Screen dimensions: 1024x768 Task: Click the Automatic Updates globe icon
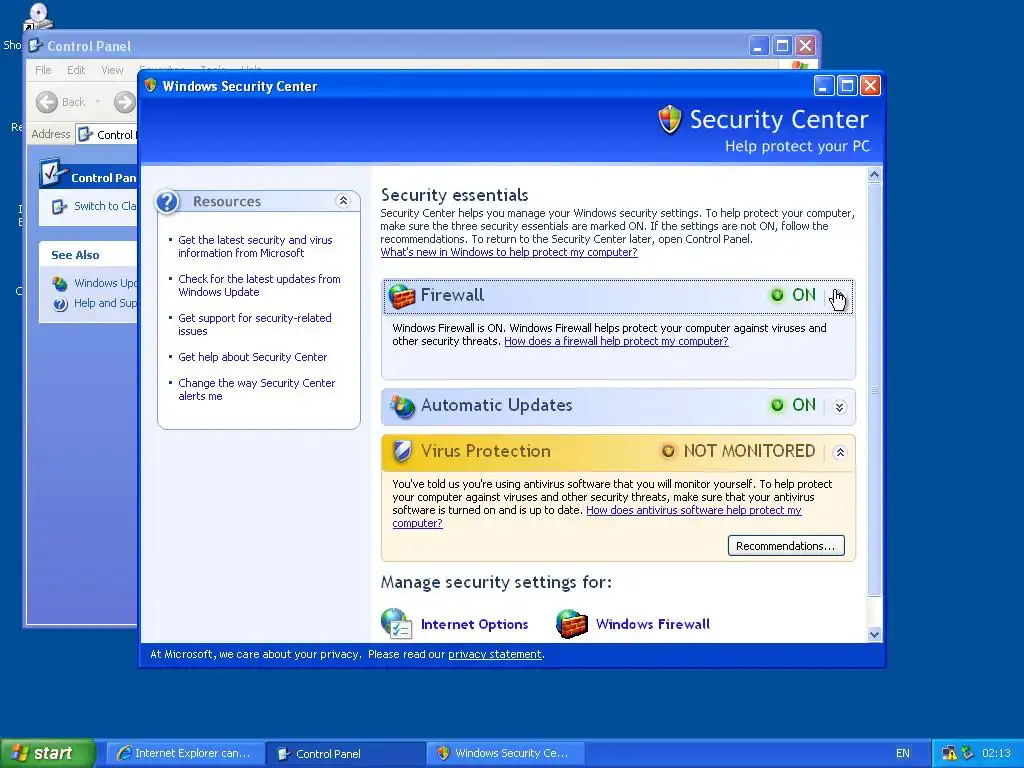402,406
